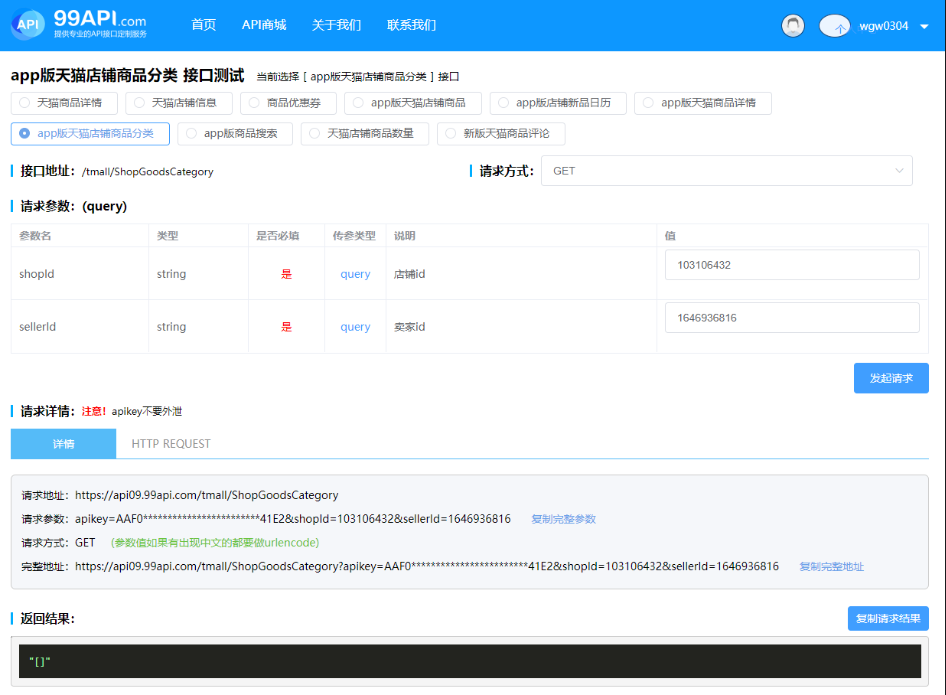
Task: Open 联系我们 page
Action: coord(411,25)
